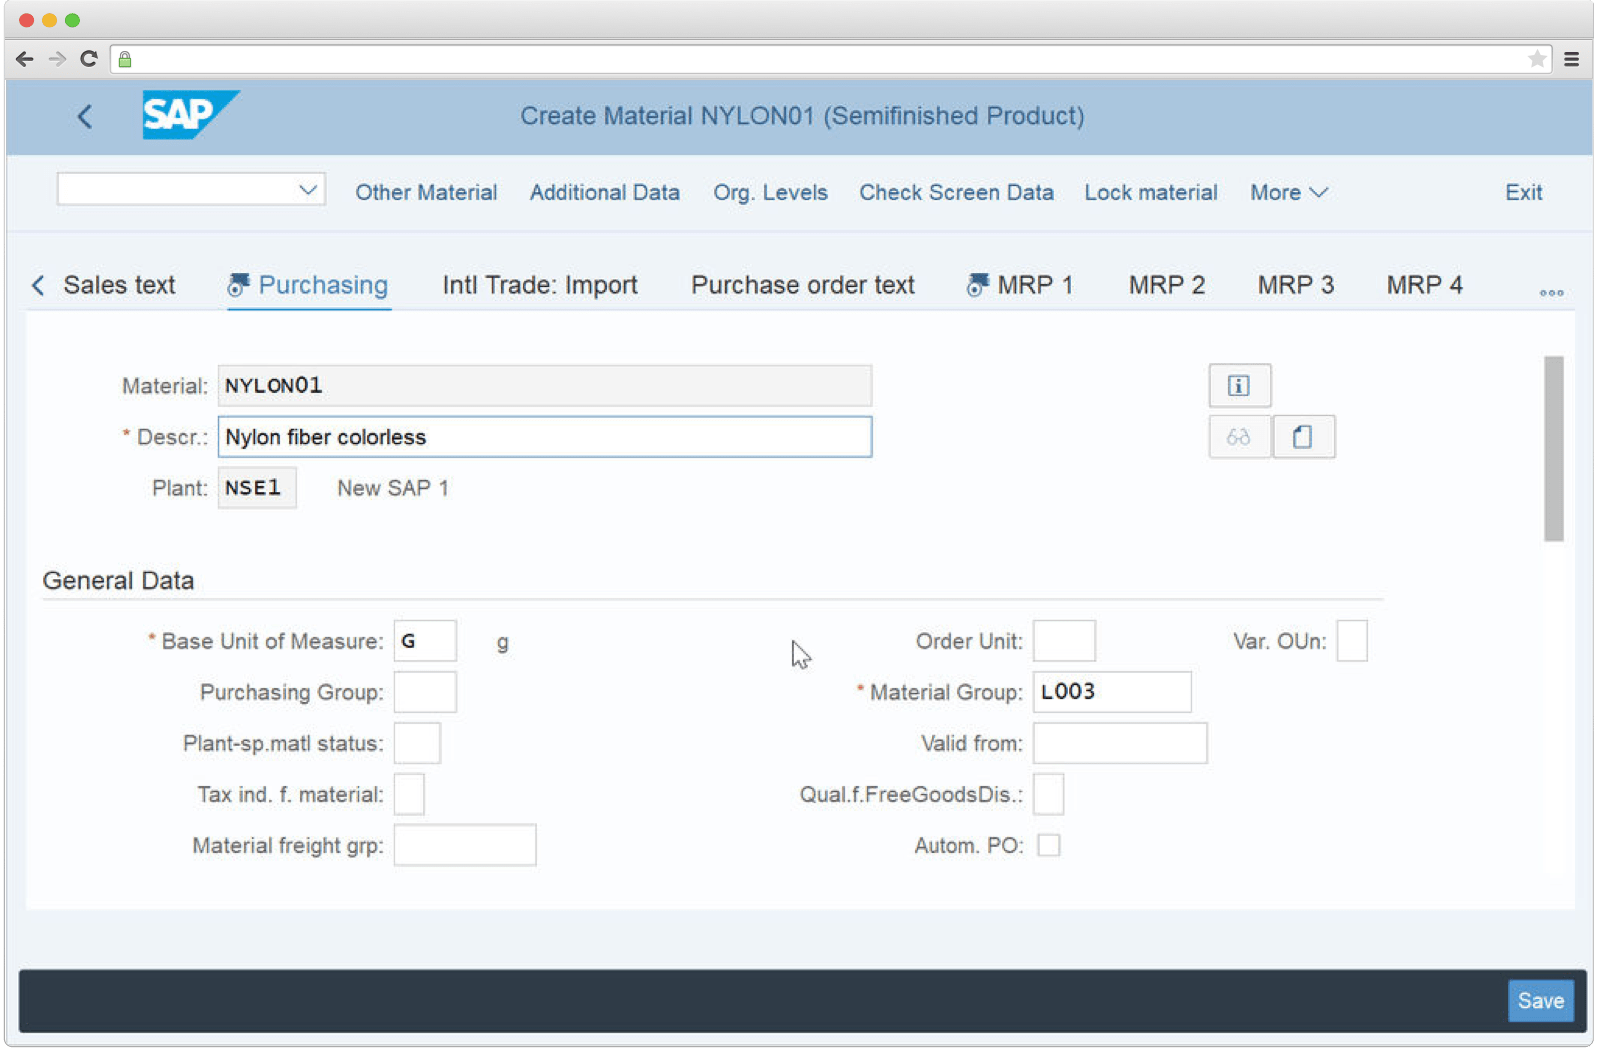Click the Qual.f.FreeGoodsDis. field

pos(1048,794)
